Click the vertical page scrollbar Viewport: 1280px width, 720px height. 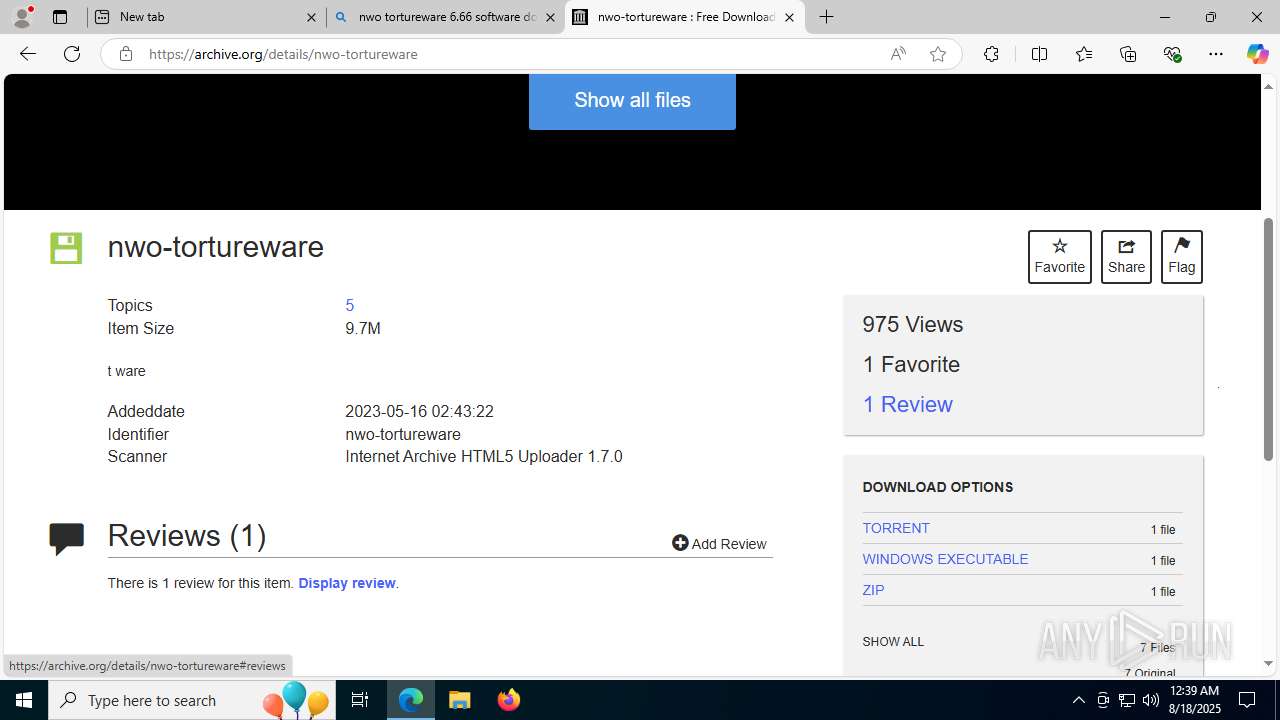(x=1269, y=340)
